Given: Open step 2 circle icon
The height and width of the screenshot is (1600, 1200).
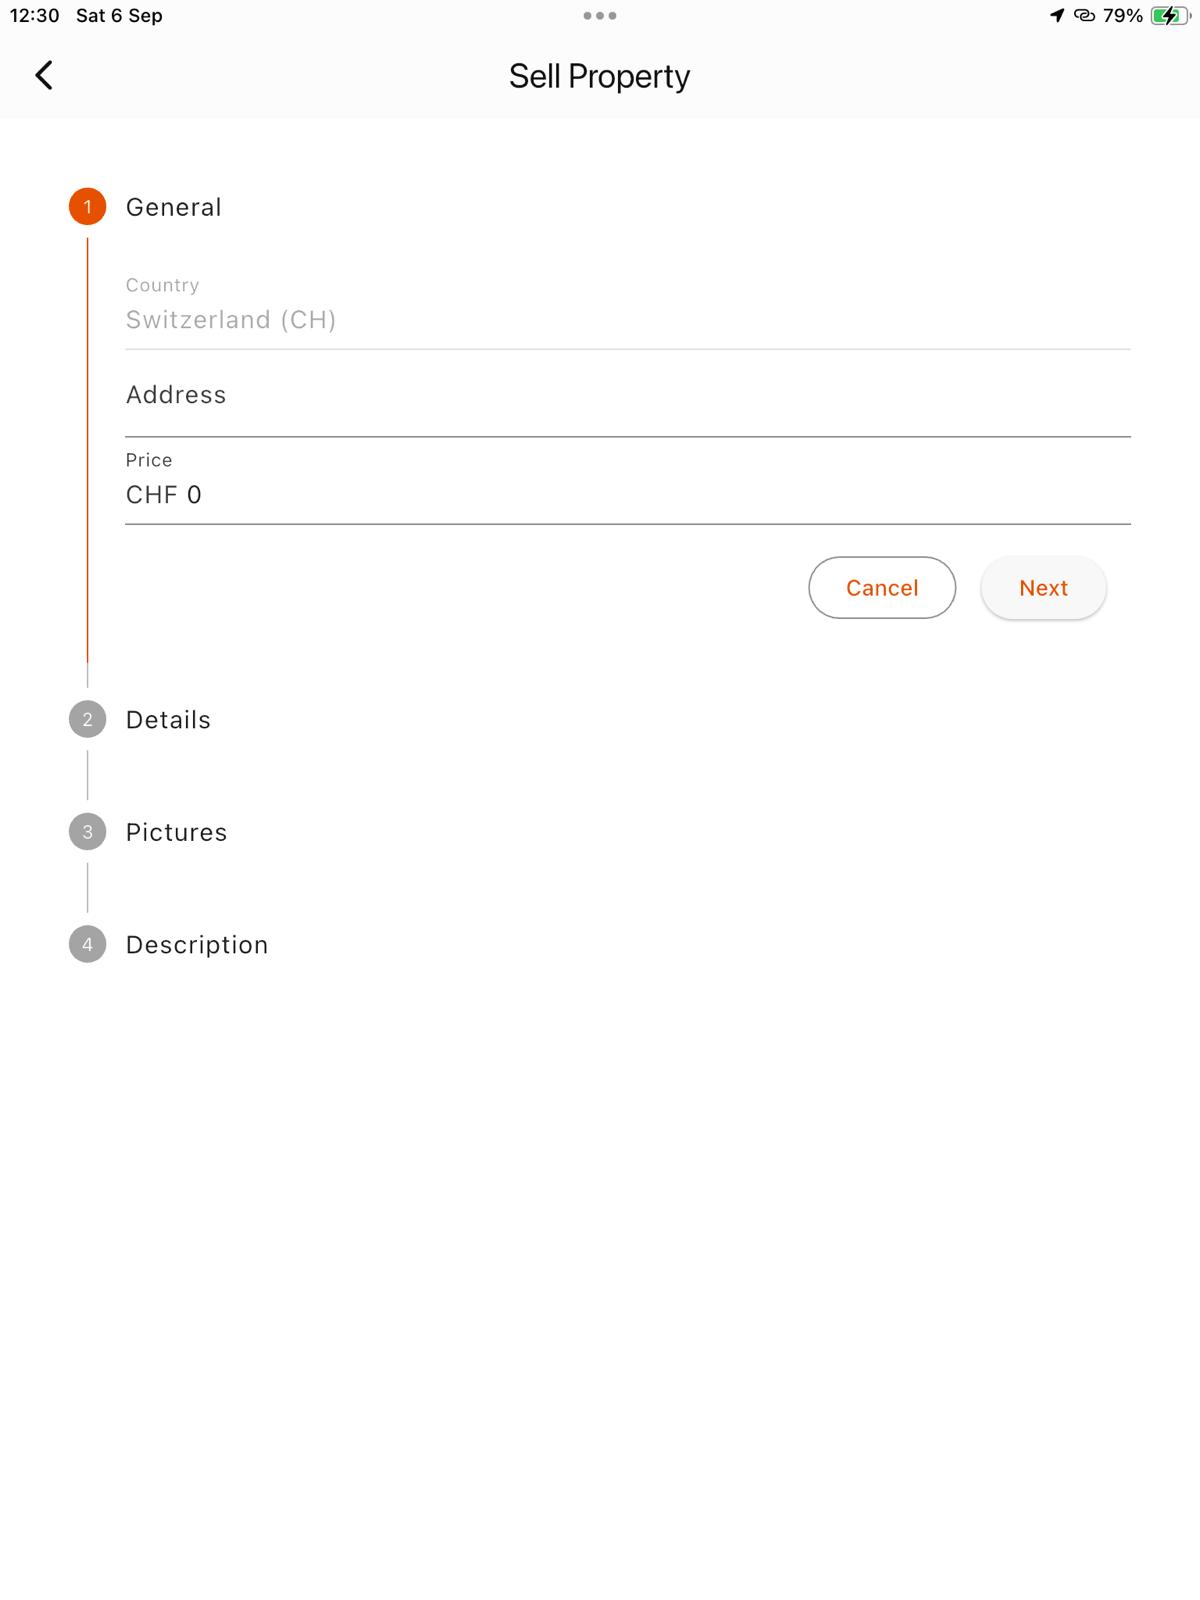Looking at the screenshot, I should pos(87,720).
